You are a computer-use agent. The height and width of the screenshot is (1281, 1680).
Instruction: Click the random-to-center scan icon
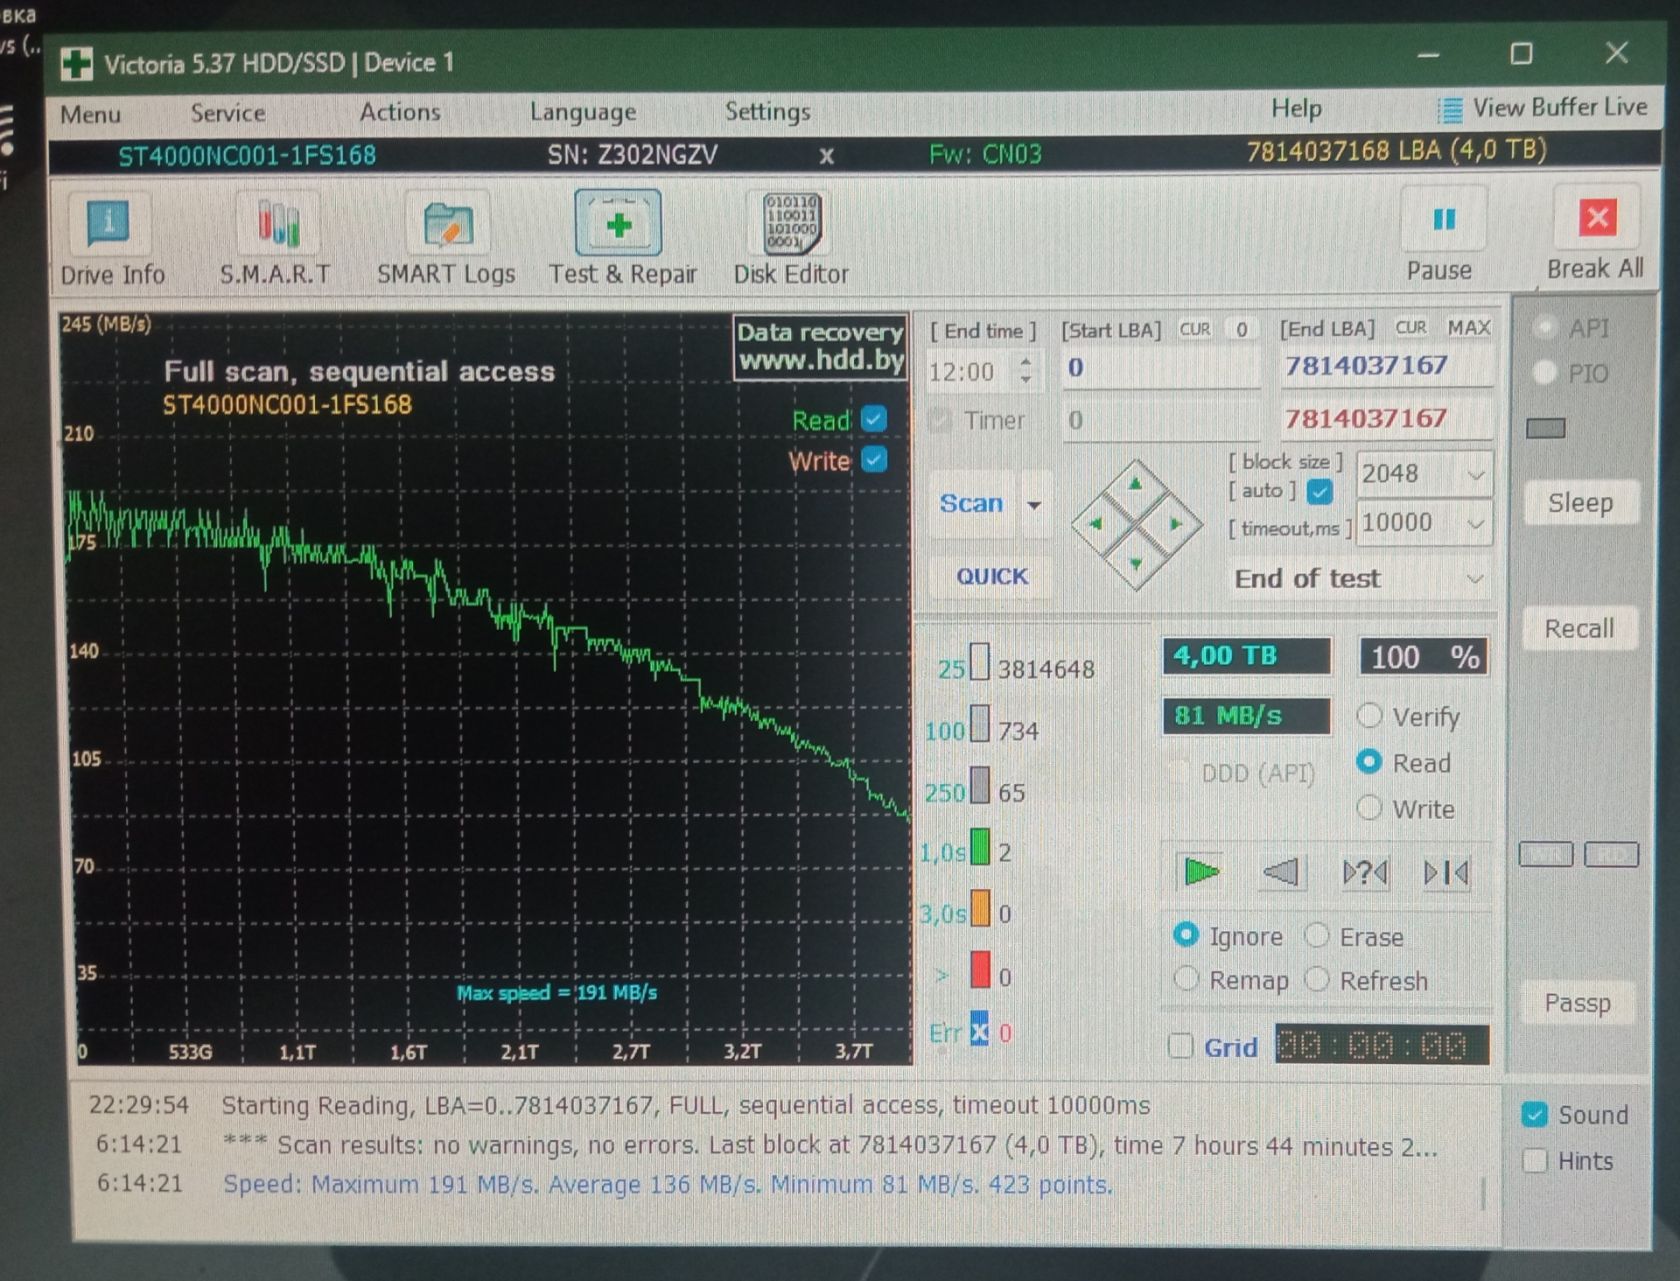pyautogui.click(x=1446, y=873)
